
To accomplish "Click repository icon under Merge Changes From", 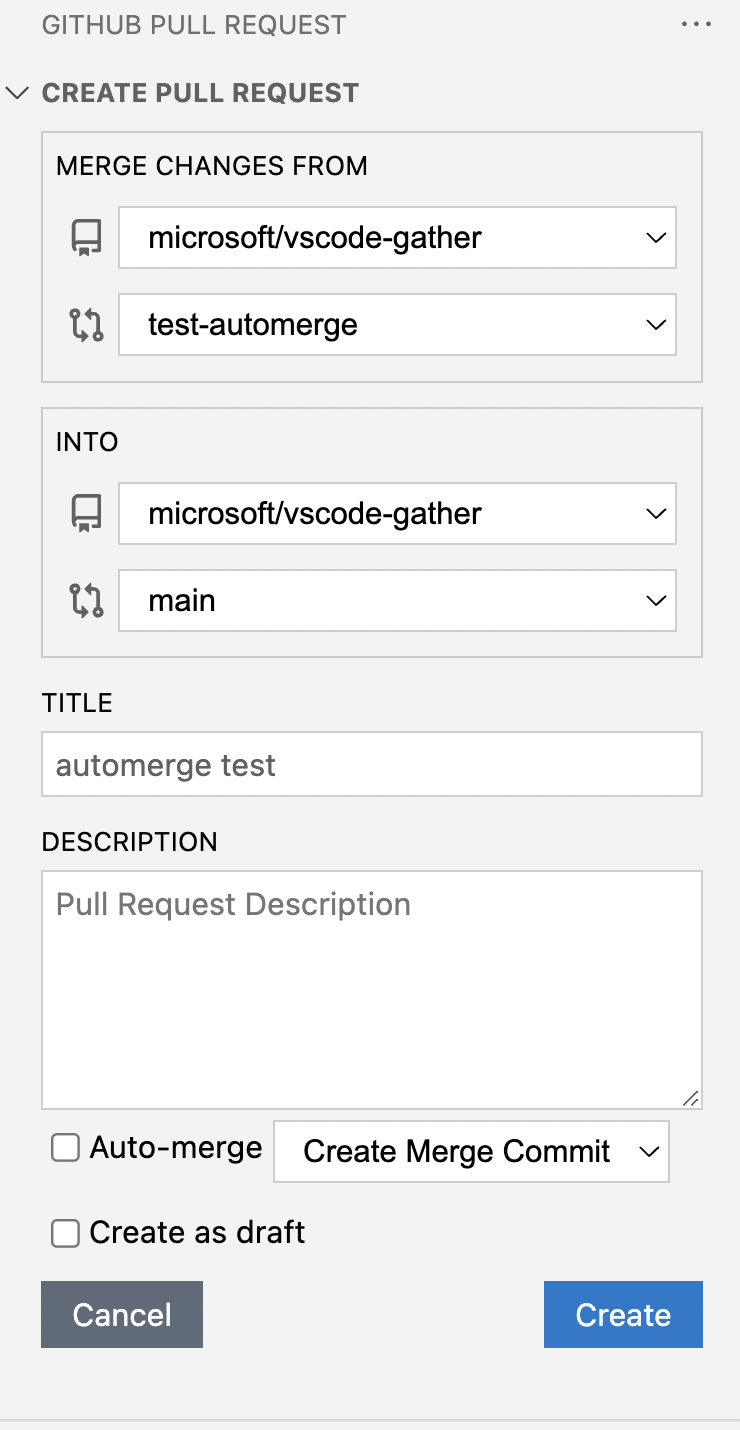I will [x=86, y=238].
